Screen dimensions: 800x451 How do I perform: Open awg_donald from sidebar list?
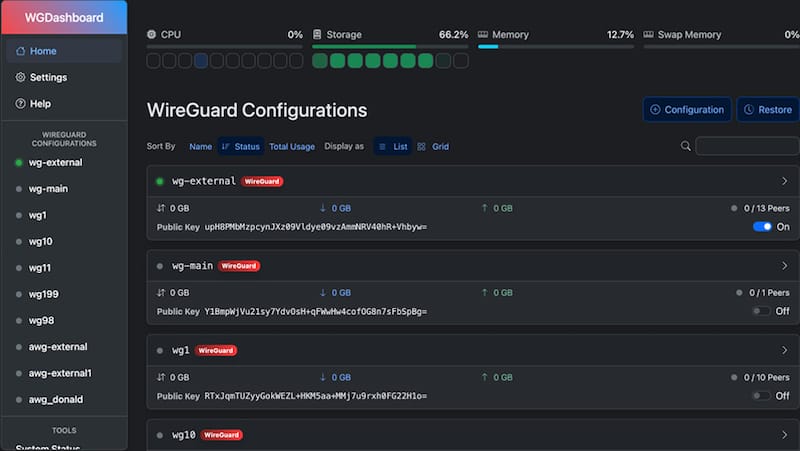pyautogui.click(x=55, y=399)
